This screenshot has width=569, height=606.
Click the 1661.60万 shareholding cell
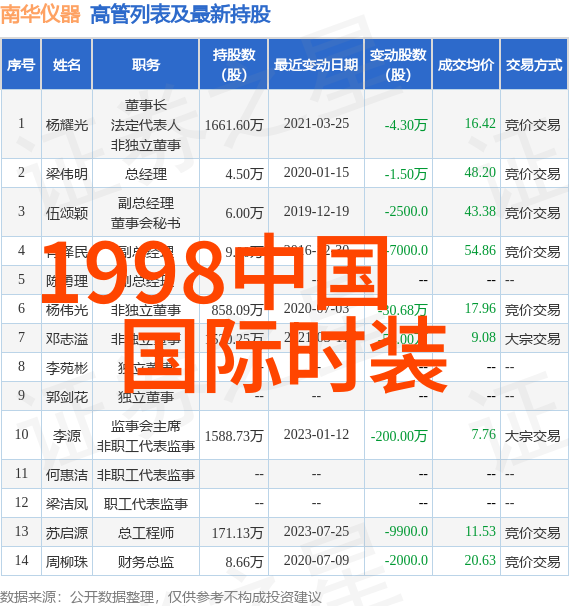click(234, 125)
